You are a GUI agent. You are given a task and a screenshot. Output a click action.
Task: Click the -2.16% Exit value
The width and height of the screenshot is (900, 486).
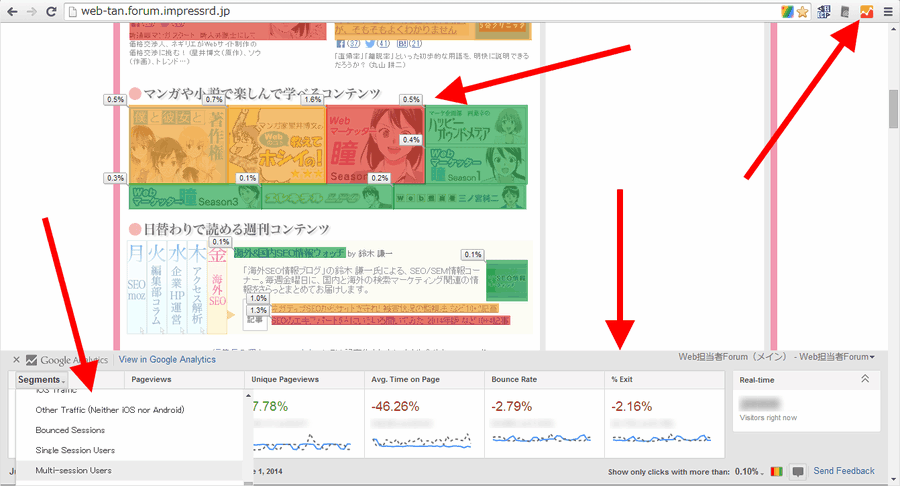(x=631, y=406)
